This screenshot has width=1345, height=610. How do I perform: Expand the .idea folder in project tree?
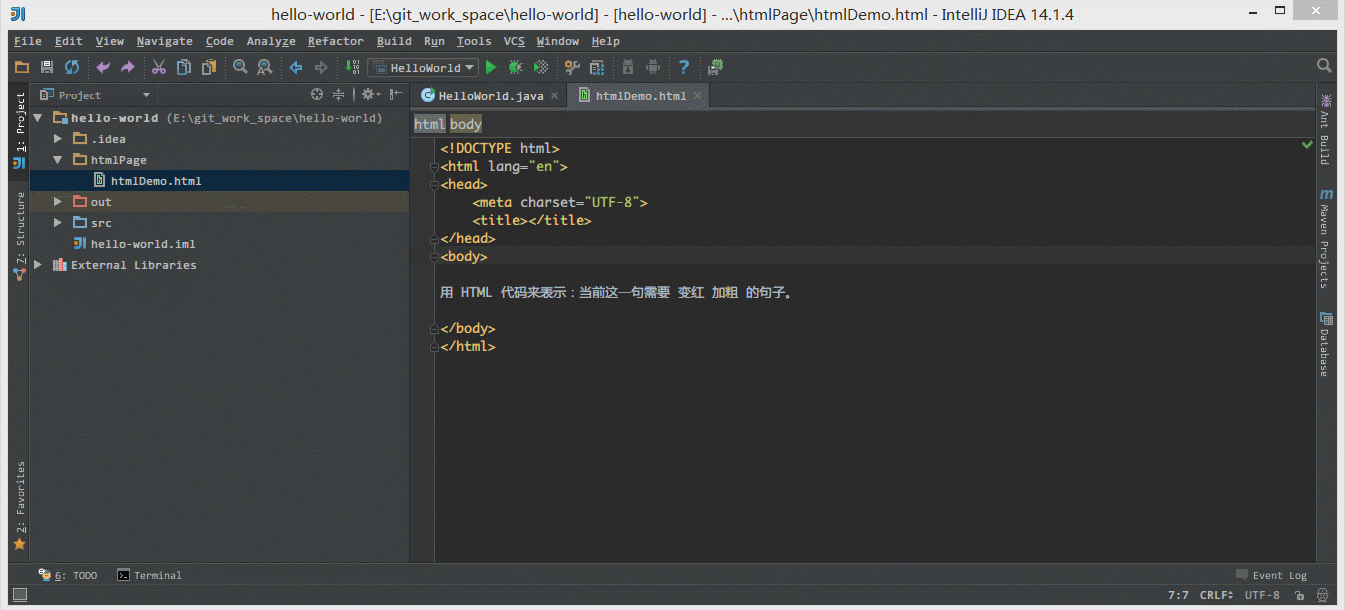(58, 139)
